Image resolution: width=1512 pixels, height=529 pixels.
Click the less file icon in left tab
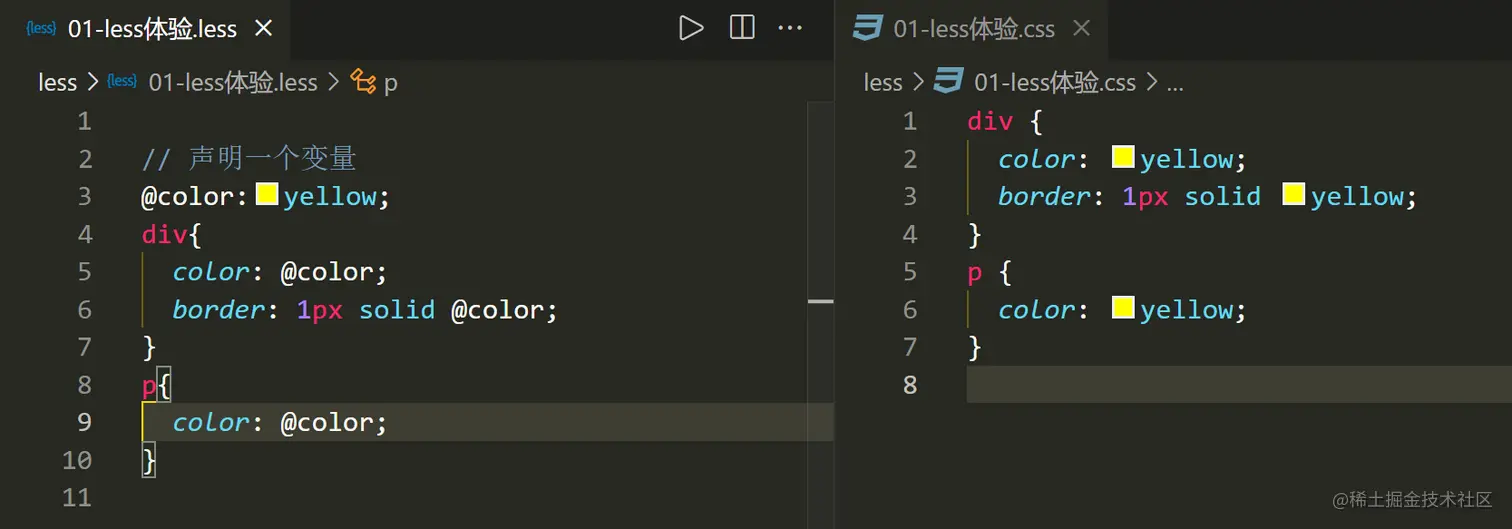pos(41,28)
